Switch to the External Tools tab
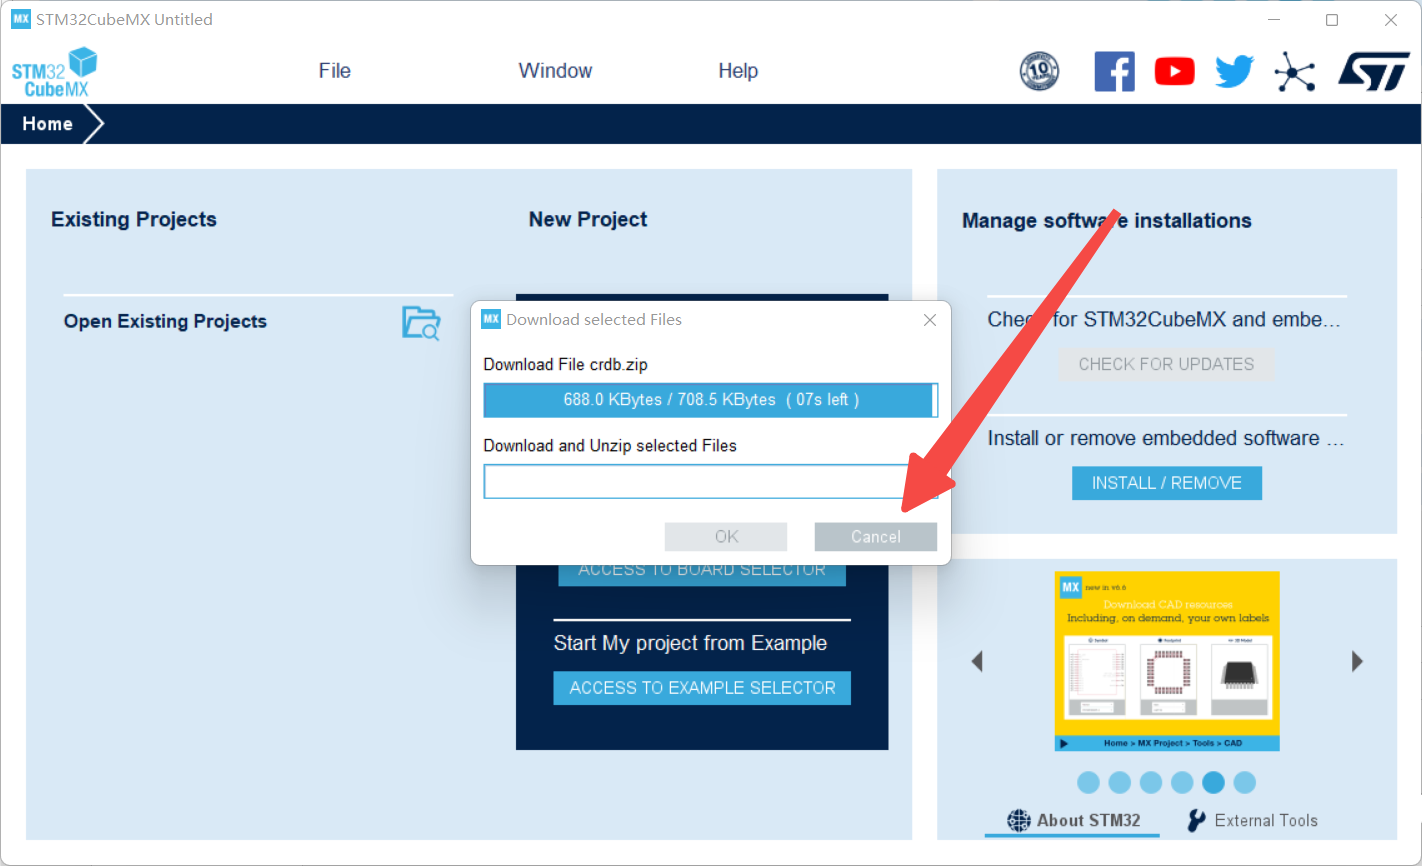Image resolution: width=1422 pixels, height=866 pixels. point(1252,821)
